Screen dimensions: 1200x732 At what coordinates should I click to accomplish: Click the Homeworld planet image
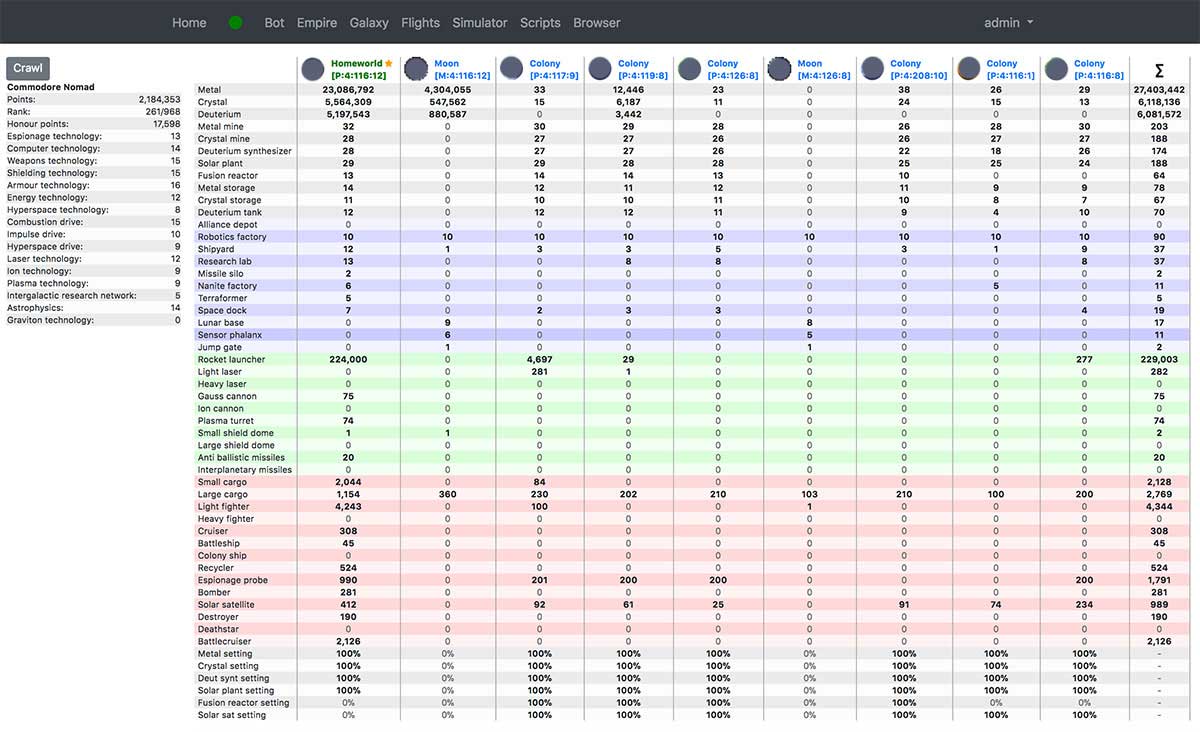[313, 69]
